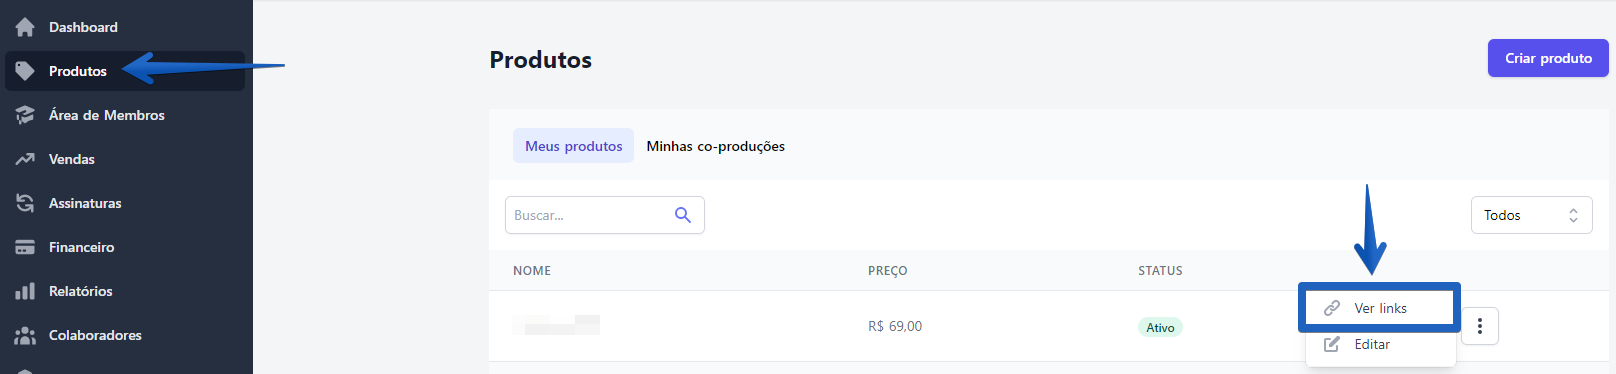Click the Ativo status badge
1616x374 pixels.
[x=1160, y=327]
